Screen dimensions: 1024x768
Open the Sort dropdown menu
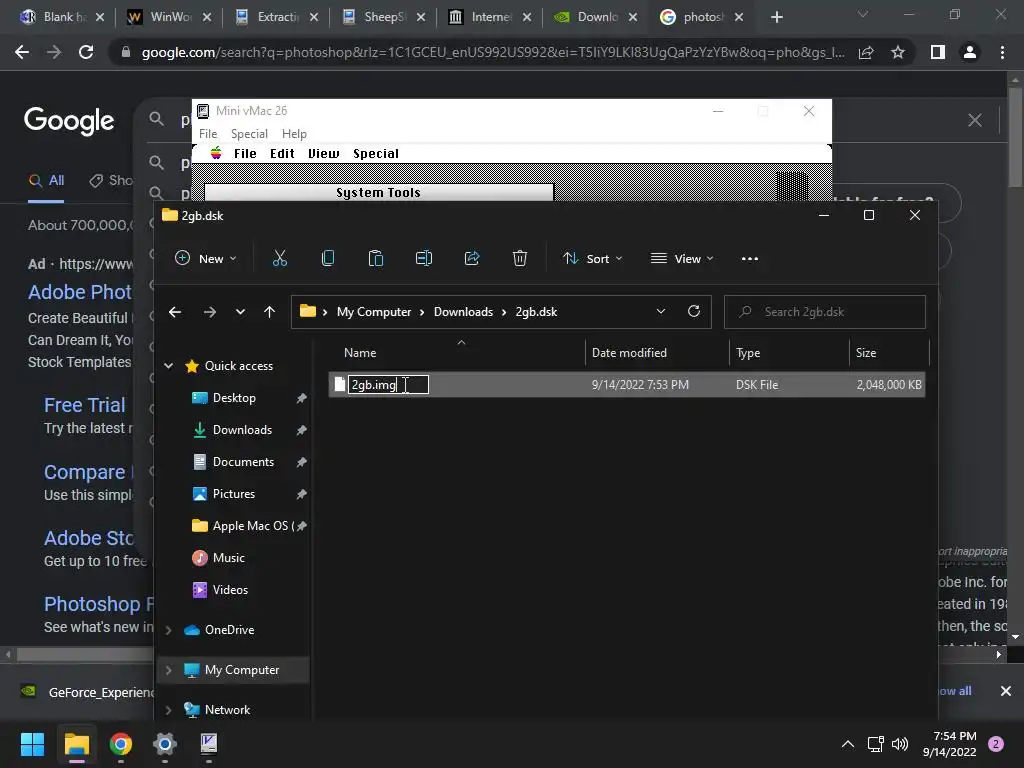tap(592, 259)
